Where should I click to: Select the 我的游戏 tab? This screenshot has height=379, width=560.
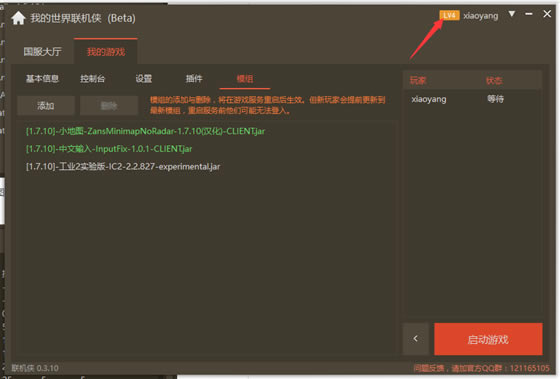[x=106, y=52]
